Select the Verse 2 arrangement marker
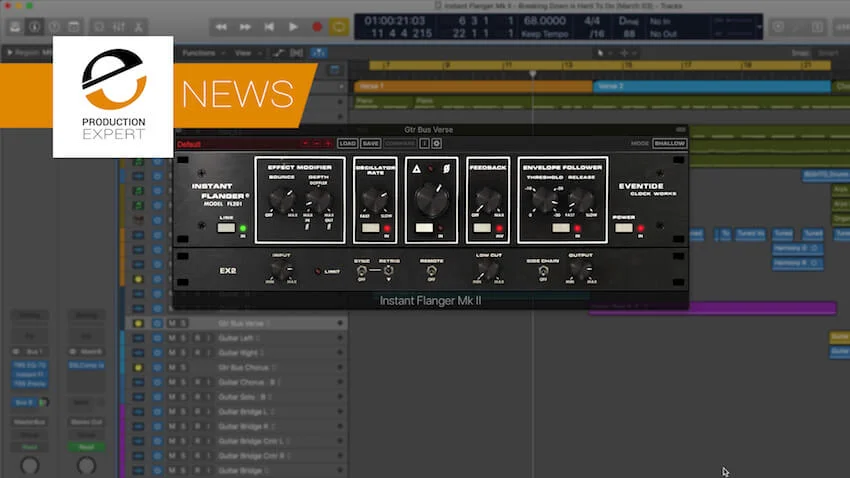850x478 pixels. tap(712, 86)
